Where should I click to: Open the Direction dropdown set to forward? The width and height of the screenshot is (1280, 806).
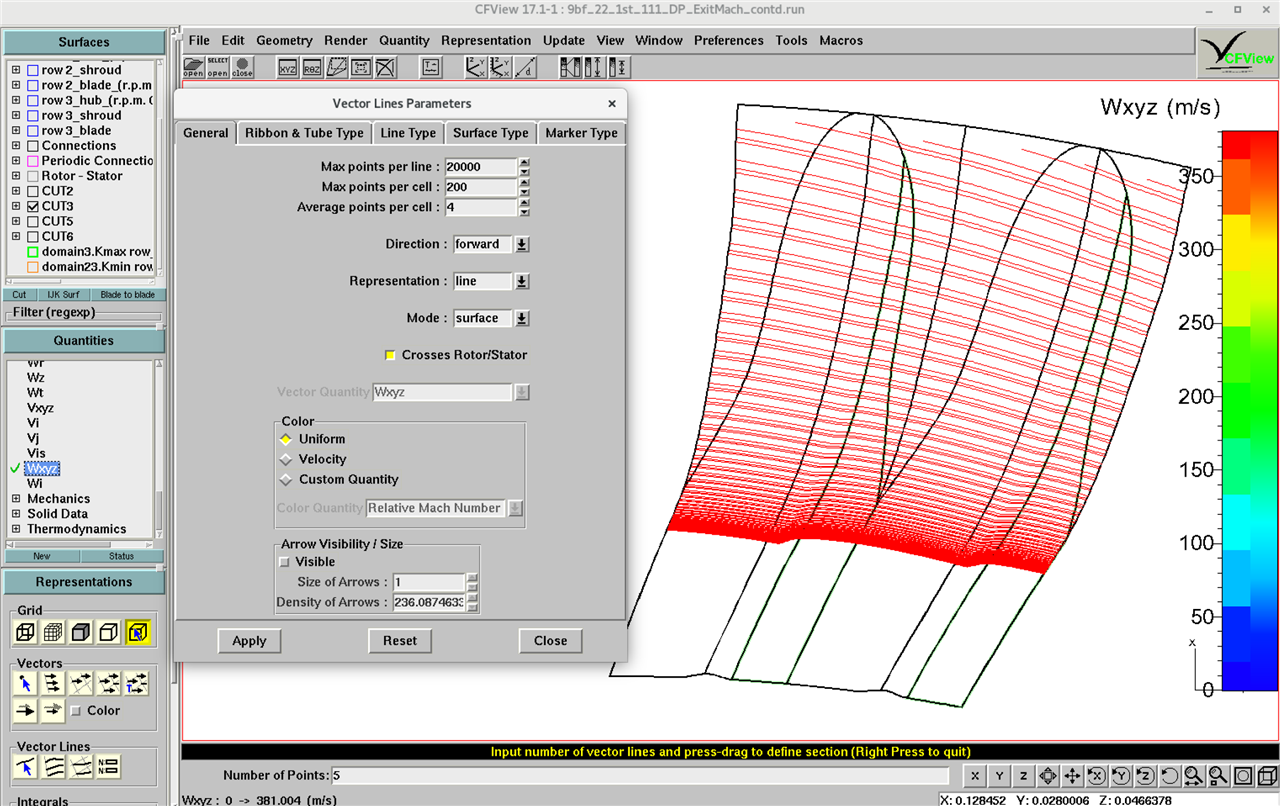click(x=522, y=244)
